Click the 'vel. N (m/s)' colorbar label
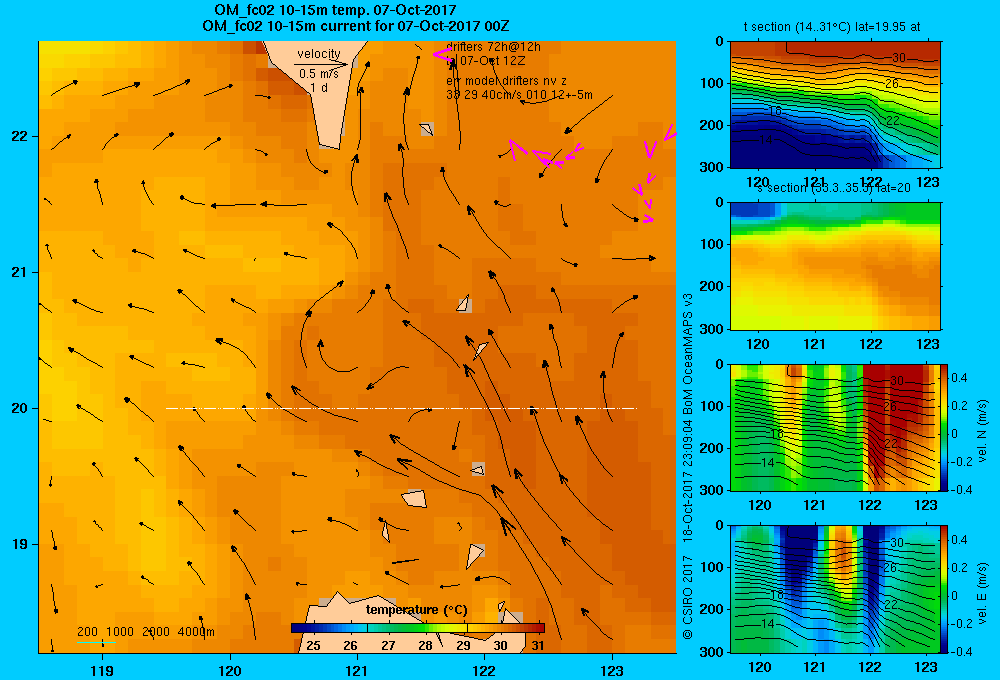 pyautogui.click(x=983, y=431)
